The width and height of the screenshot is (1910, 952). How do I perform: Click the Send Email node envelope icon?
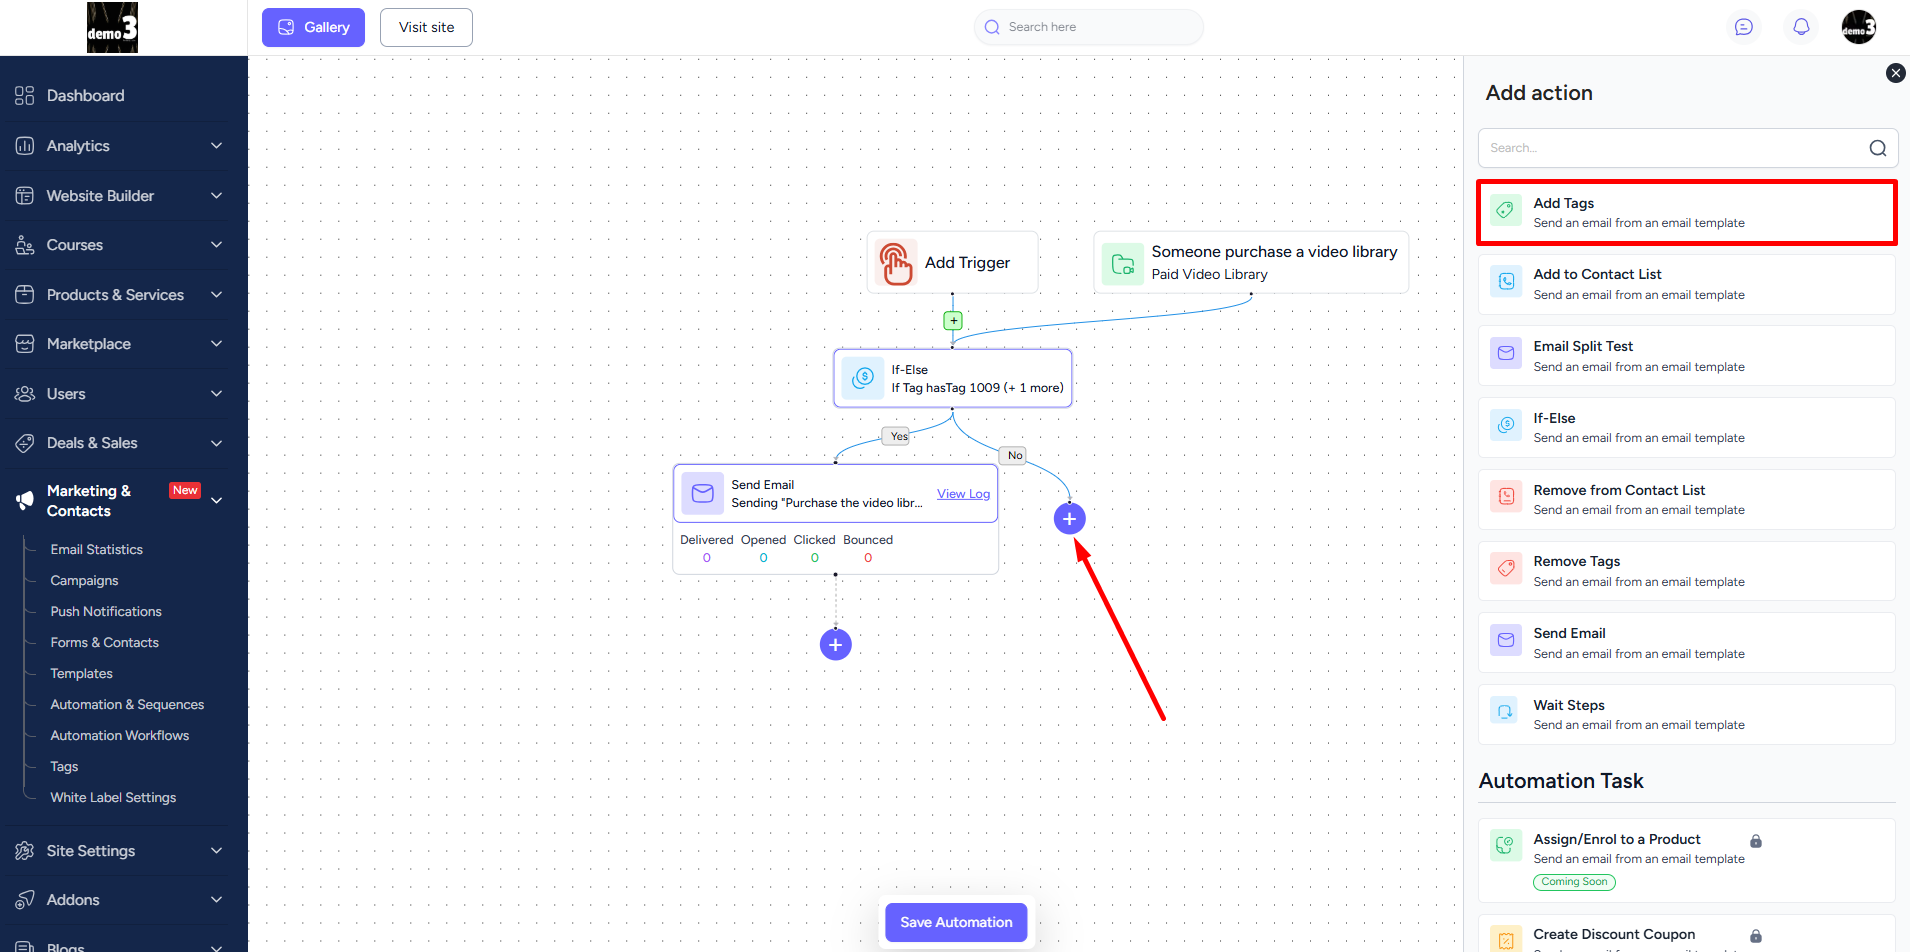point(703,493)
